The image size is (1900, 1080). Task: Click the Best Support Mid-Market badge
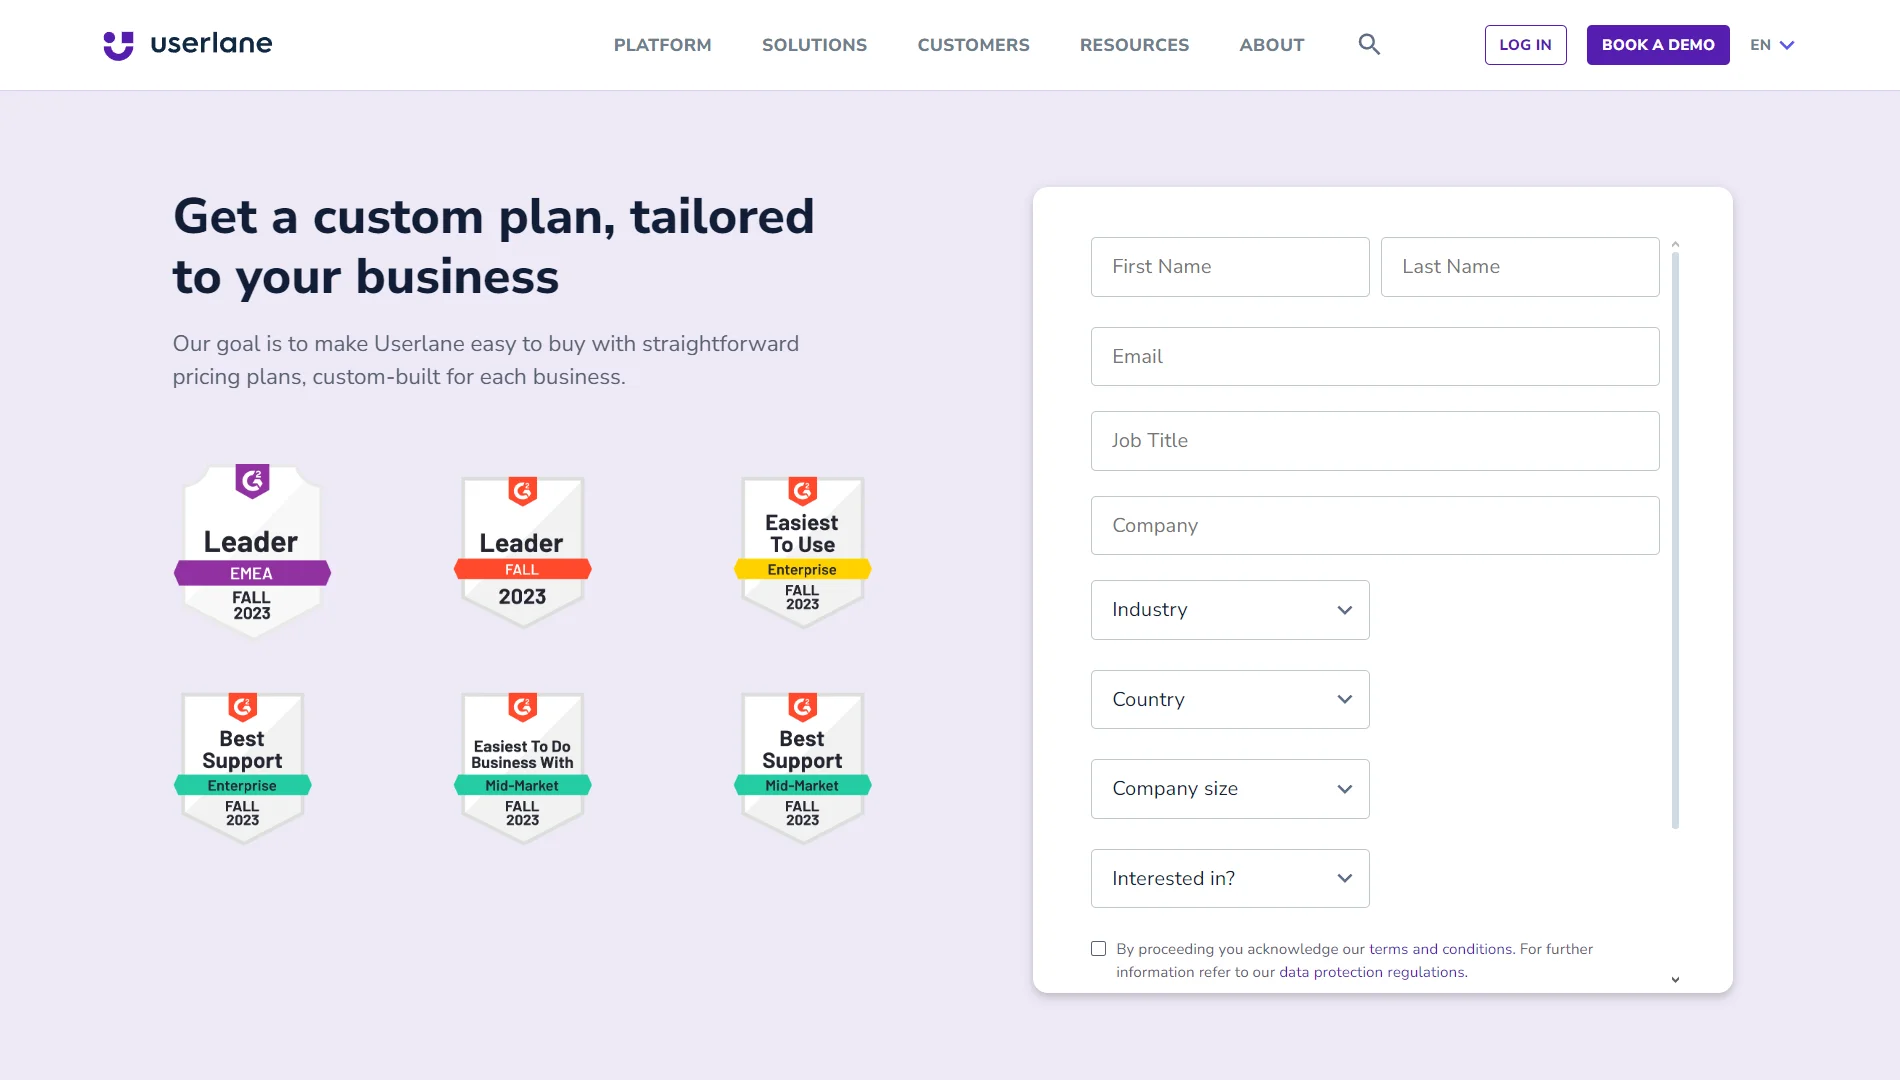click(802, 766)
